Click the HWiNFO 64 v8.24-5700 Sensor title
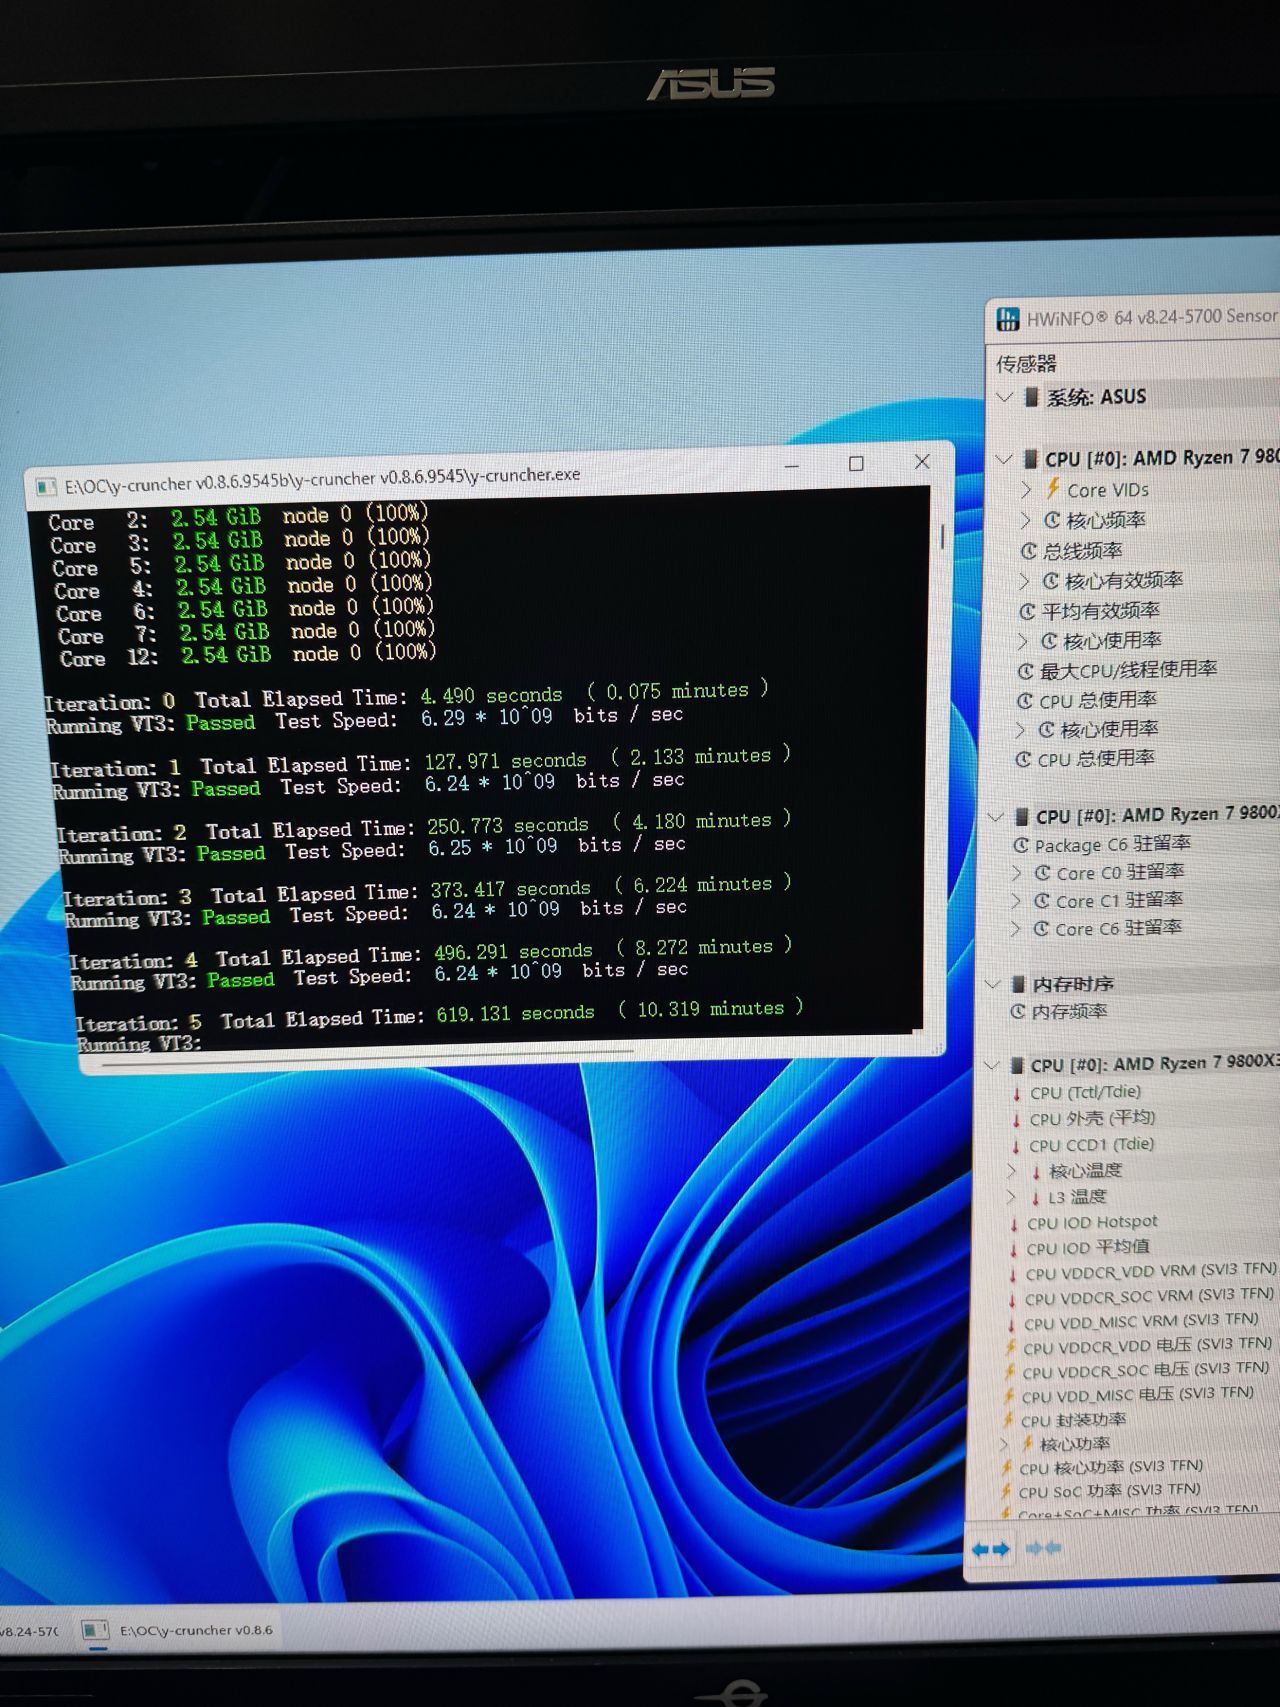Screen dimensions: 1280x1707 [x=1152, y=317]
